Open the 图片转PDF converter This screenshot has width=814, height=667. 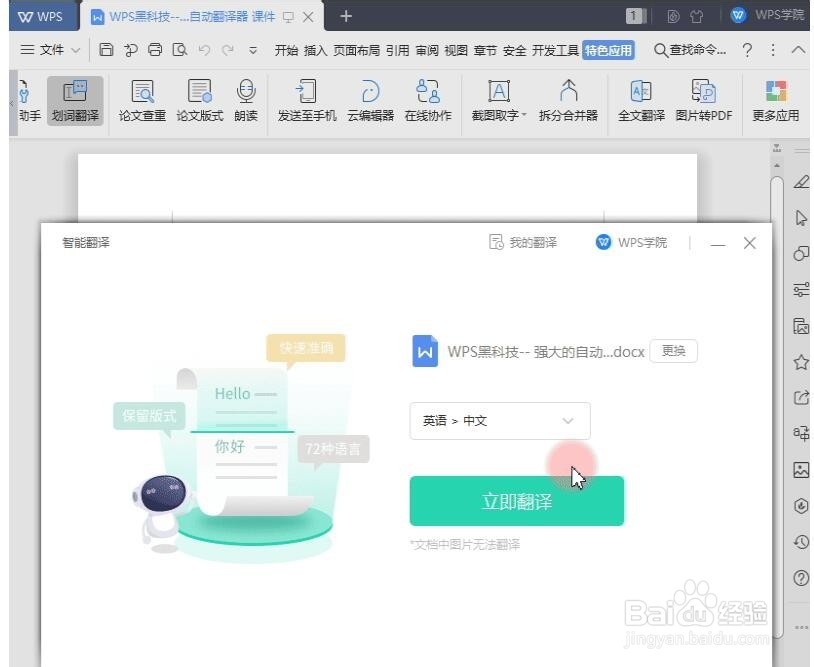click(x=706, y=100)
